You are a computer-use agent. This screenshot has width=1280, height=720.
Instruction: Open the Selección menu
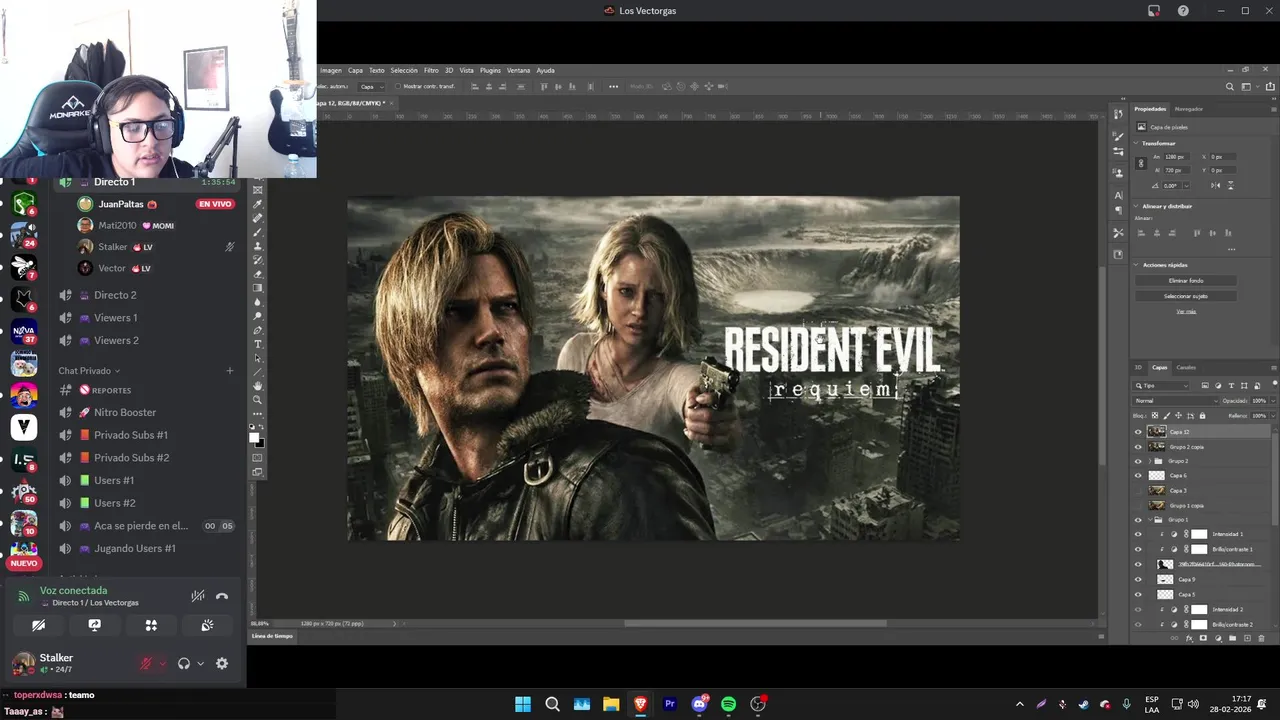coord(404,70)
